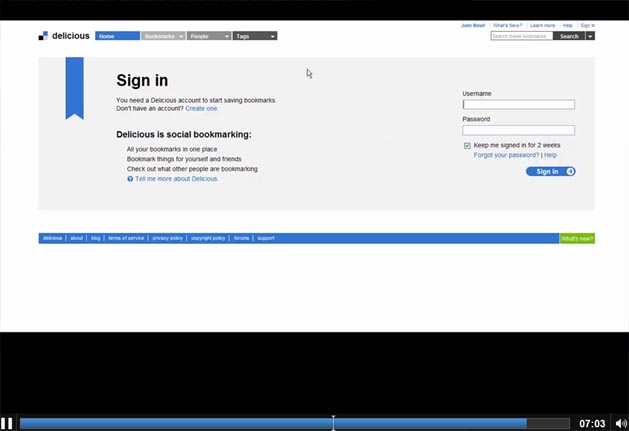Expand the Bookmarks menu dropdown arrow
Image resolution: width=629 pixels, height=431 pixels.
pyautogui.click(x=181, y=36)
